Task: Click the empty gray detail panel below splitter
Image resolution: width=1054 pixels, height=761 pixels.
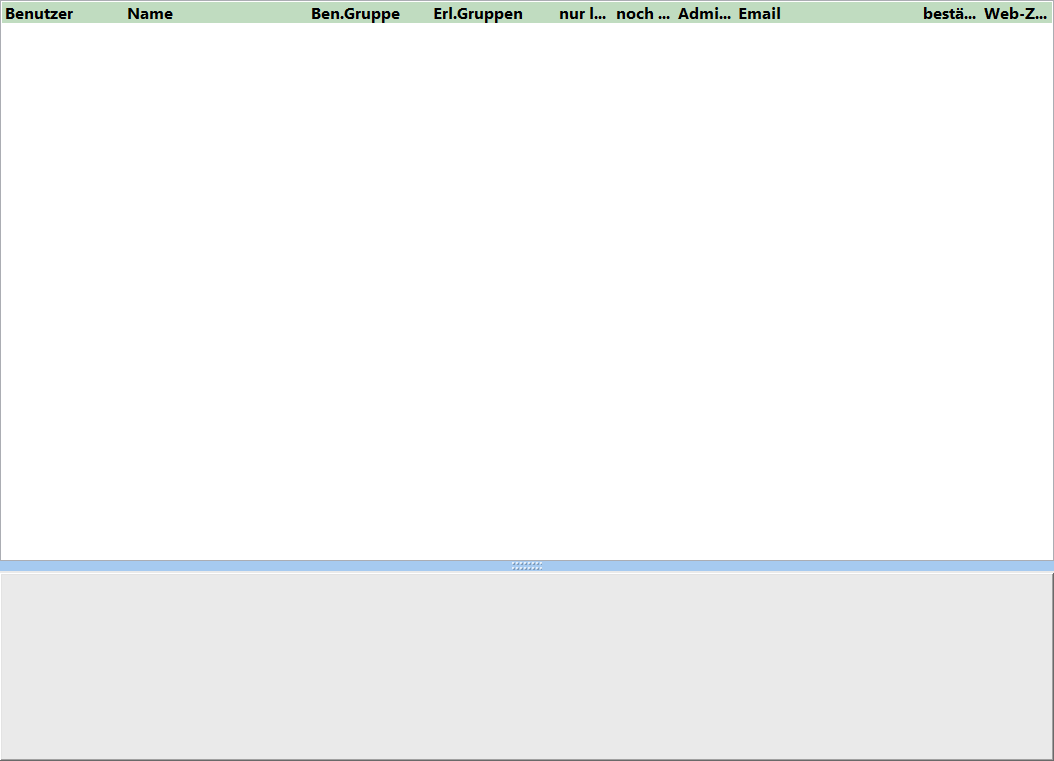Action: pos(527,665)
